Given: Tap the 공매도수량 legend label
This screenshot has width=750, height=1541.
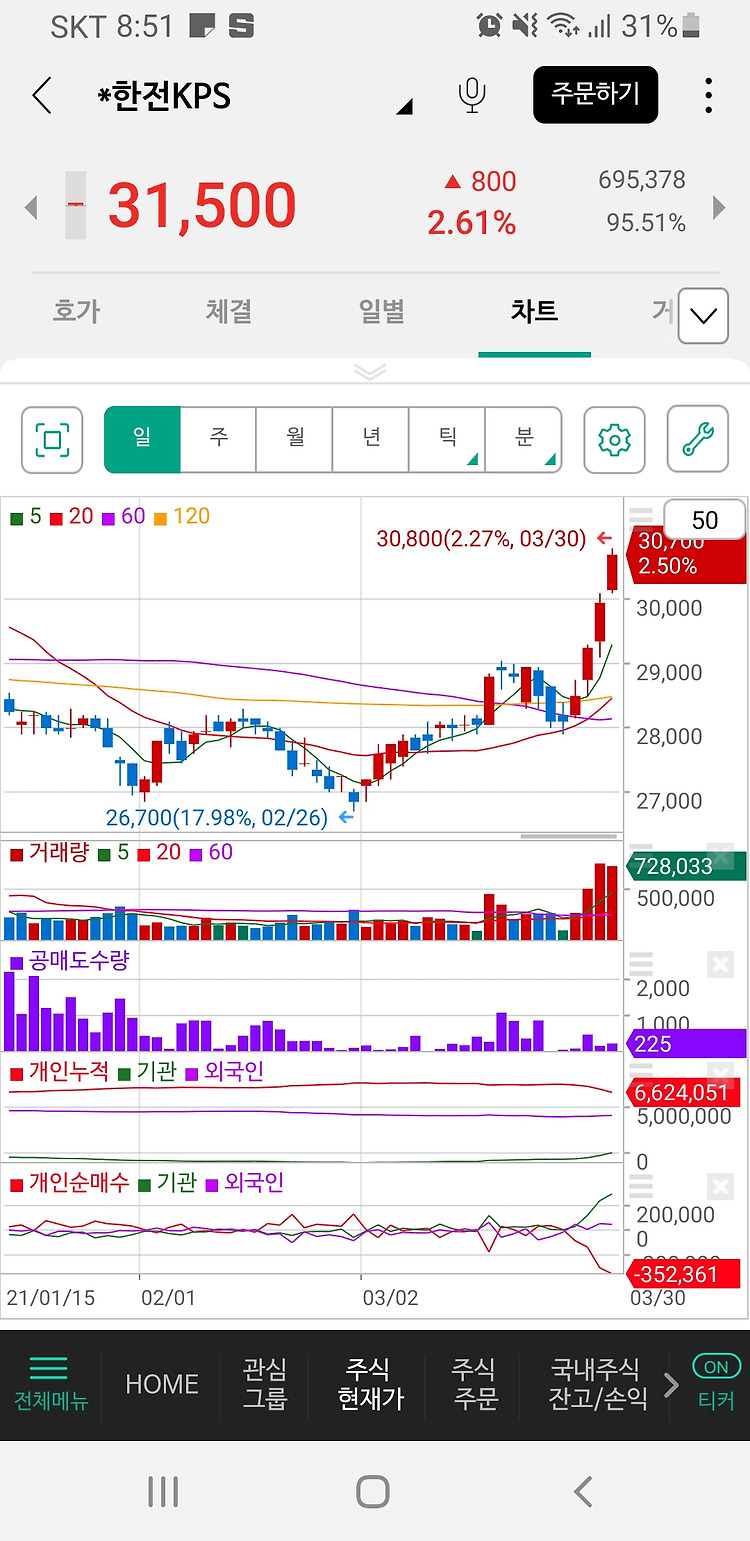Looking at the screenshot, I should 79,962.
